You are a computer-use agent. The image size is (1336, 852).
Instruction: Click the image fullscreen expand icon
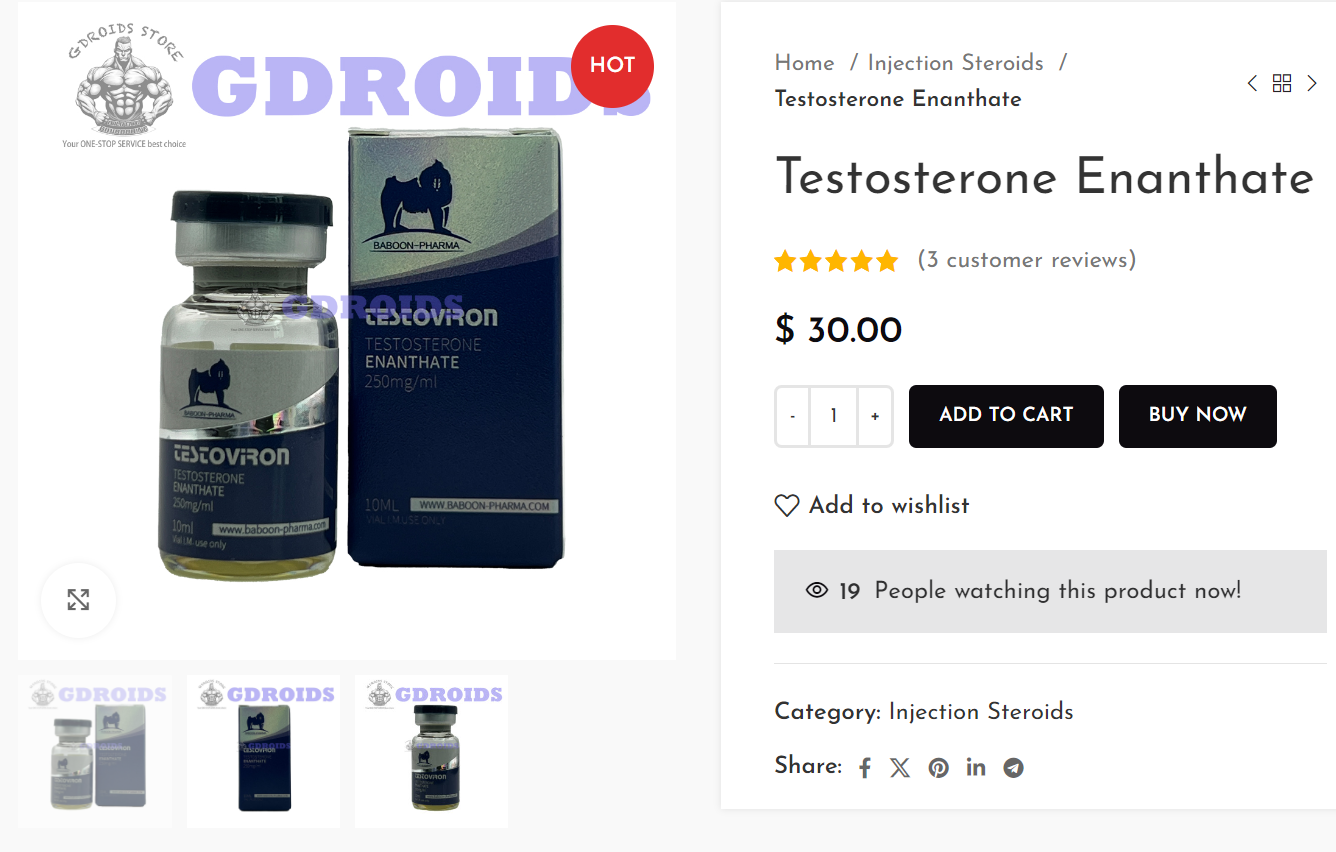(x=78, y=600)
